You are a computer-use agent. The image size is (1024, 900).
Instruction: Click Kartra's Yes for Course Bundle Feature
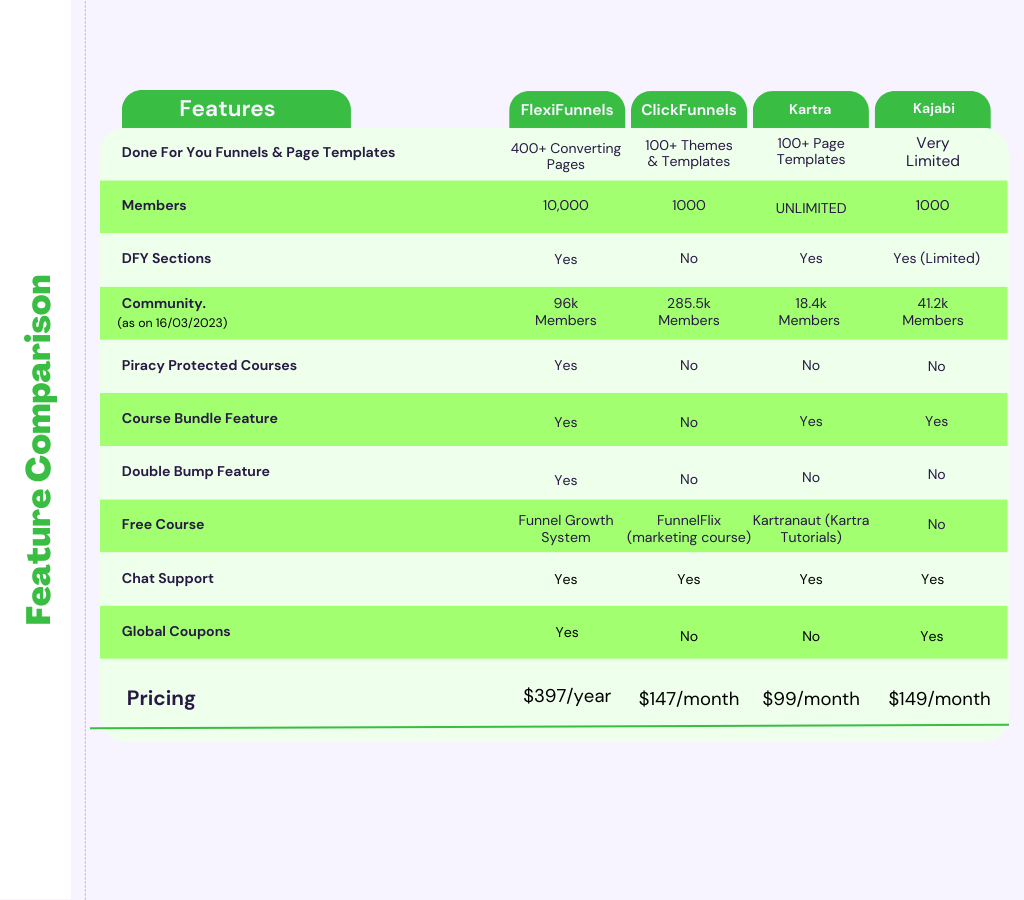811,421
